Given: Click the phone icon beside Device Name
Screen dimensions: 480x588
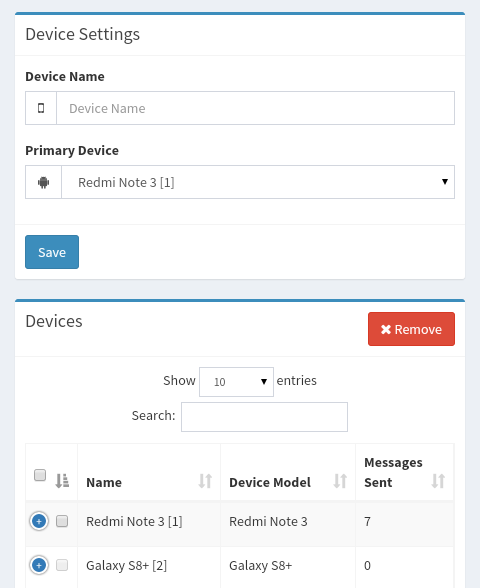Looking at the screenshot, I should pyautogui.click(x=41, y=108).
